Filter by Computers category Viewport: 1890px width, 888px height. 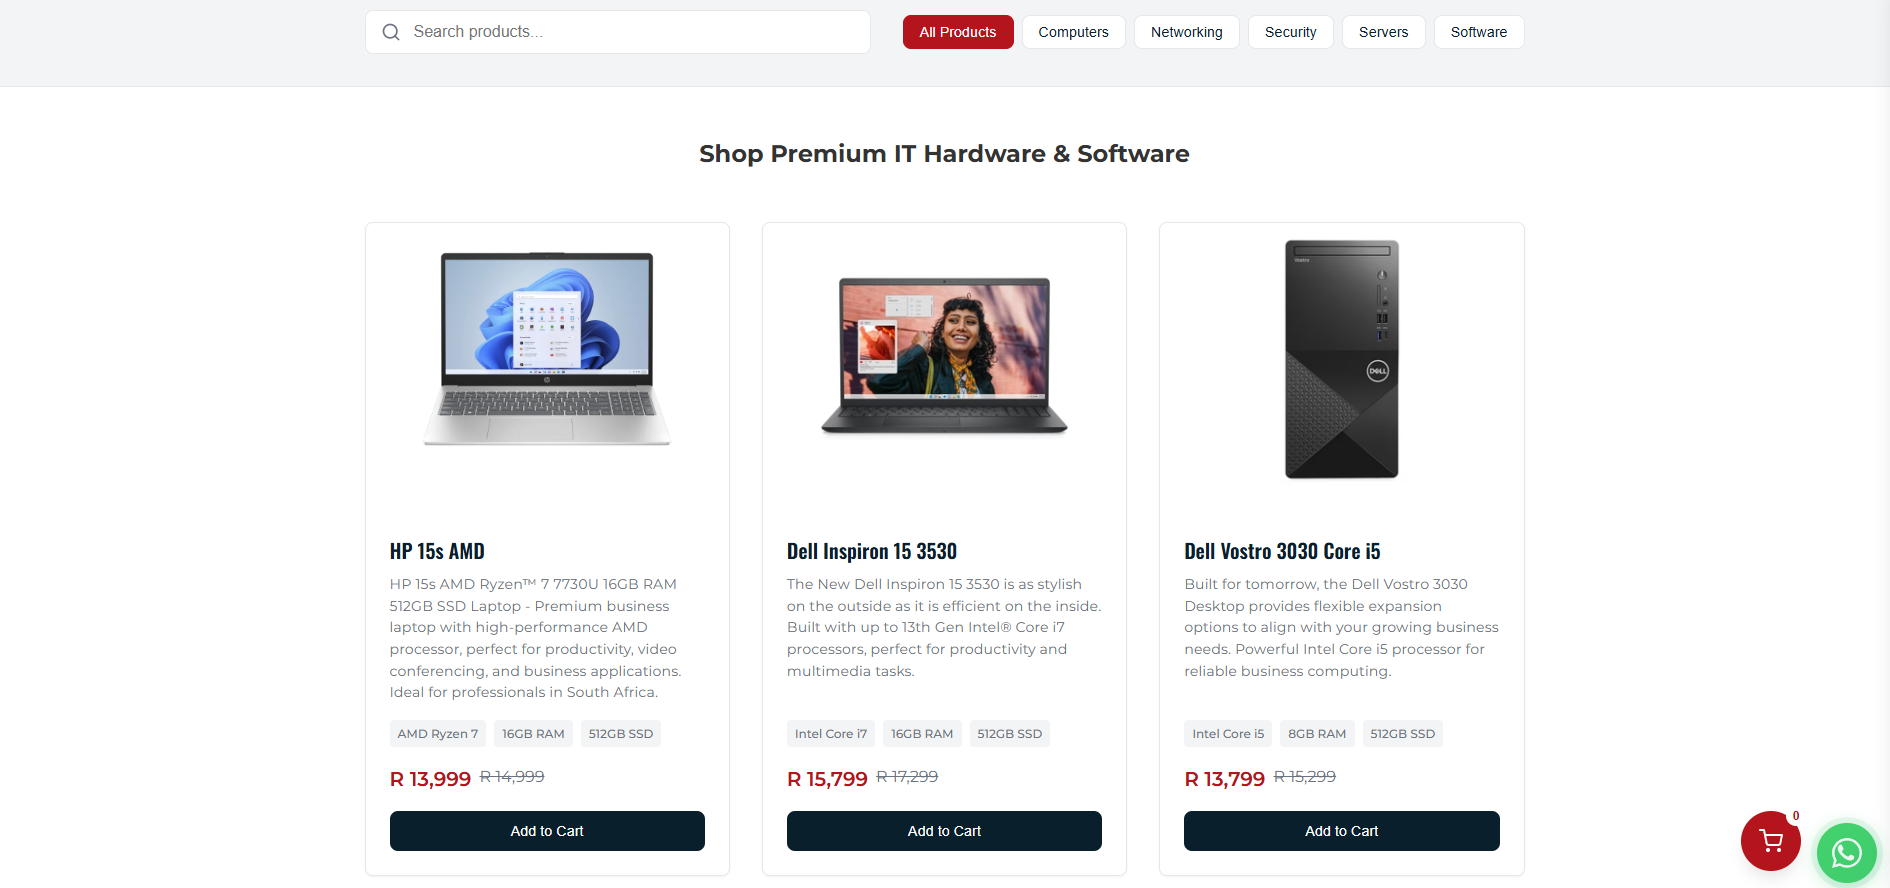click(x=1073, y=32)
